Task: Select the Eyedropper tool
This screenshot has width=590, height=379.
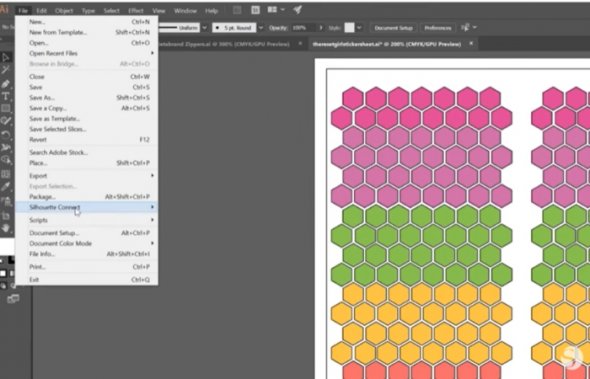Action: [5, 187]
